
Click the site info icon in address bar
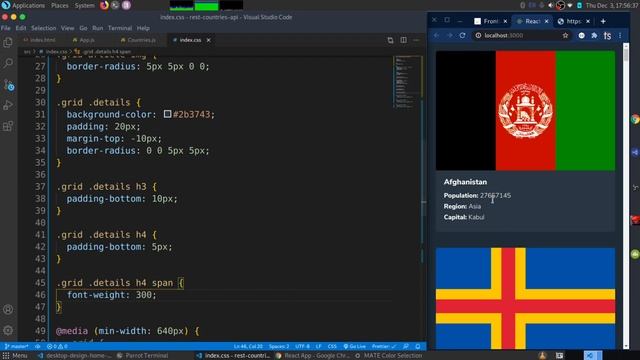pyautogui.click(x=478, y=36)
